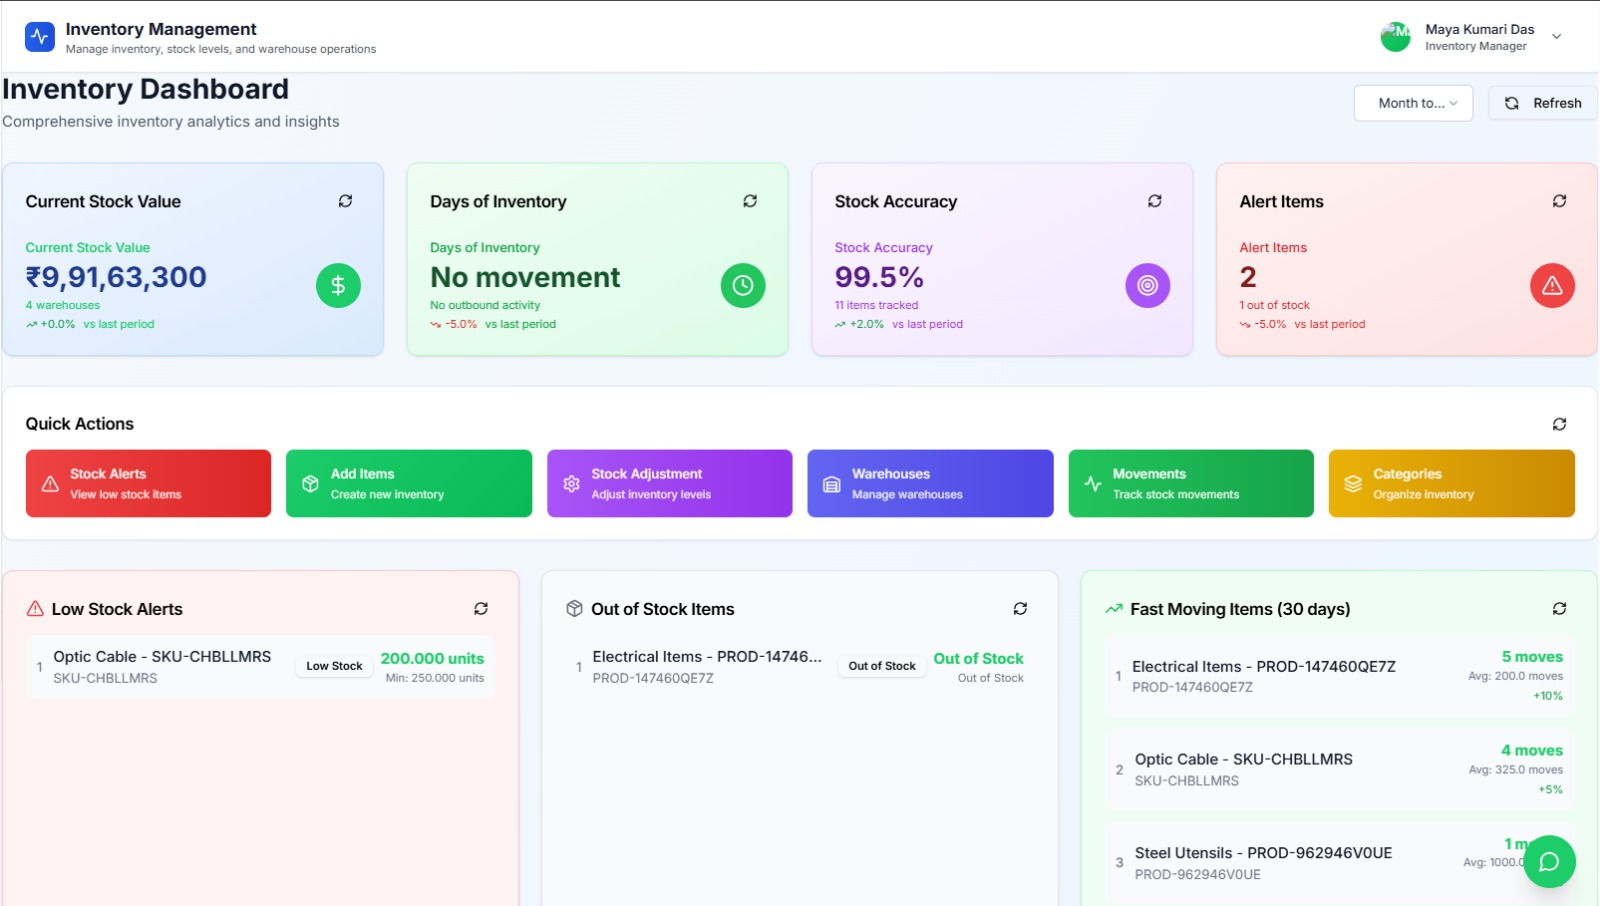Click the Refresh button in the header
The height and width of the screenshot is (906, 1600).
[x=1541, y=102]
